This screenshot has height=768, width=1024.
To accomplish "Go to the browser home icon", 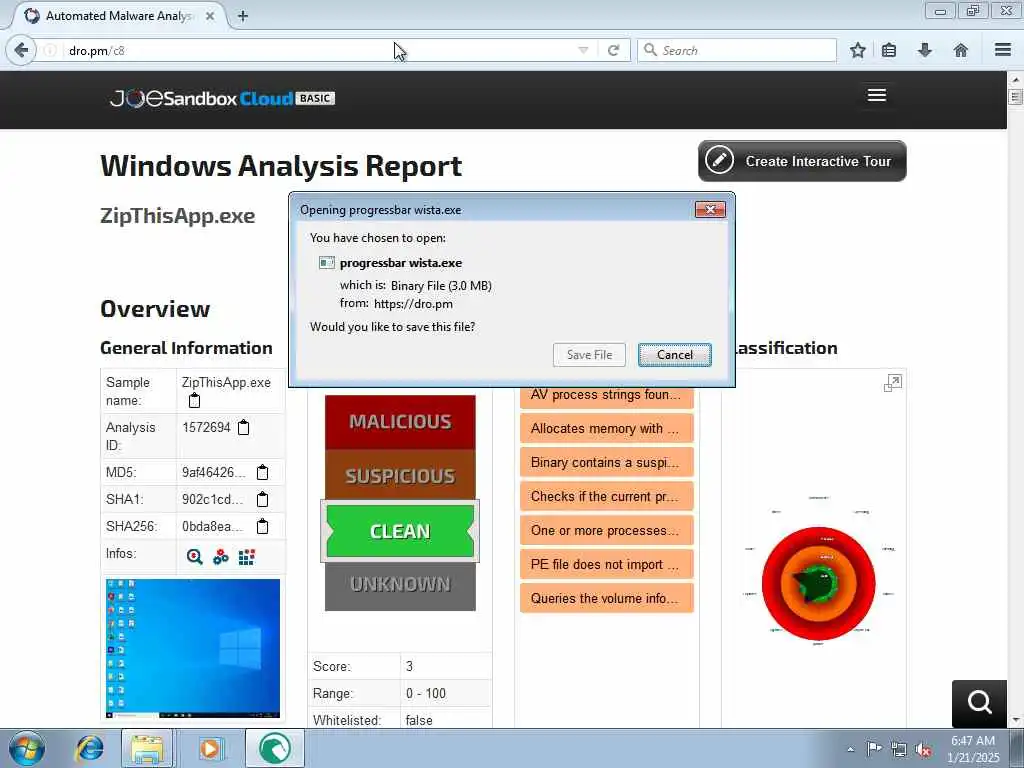I will [961, 50].
